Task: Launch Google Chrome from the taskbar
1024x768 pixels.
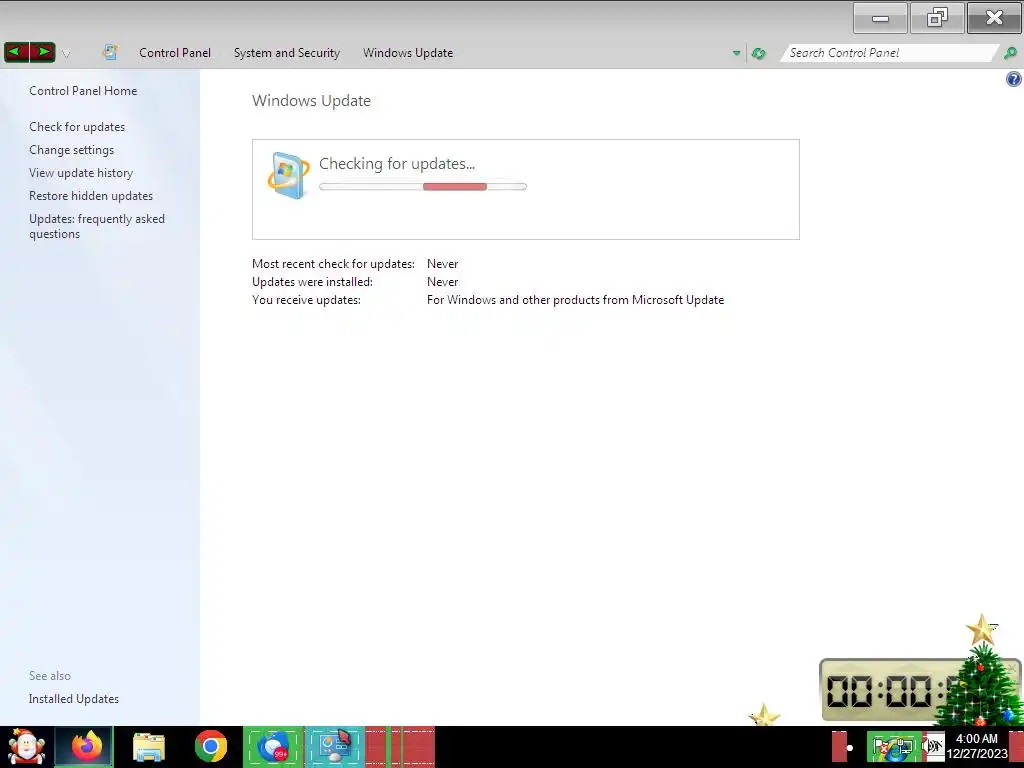Action: [x=211, y=746]
